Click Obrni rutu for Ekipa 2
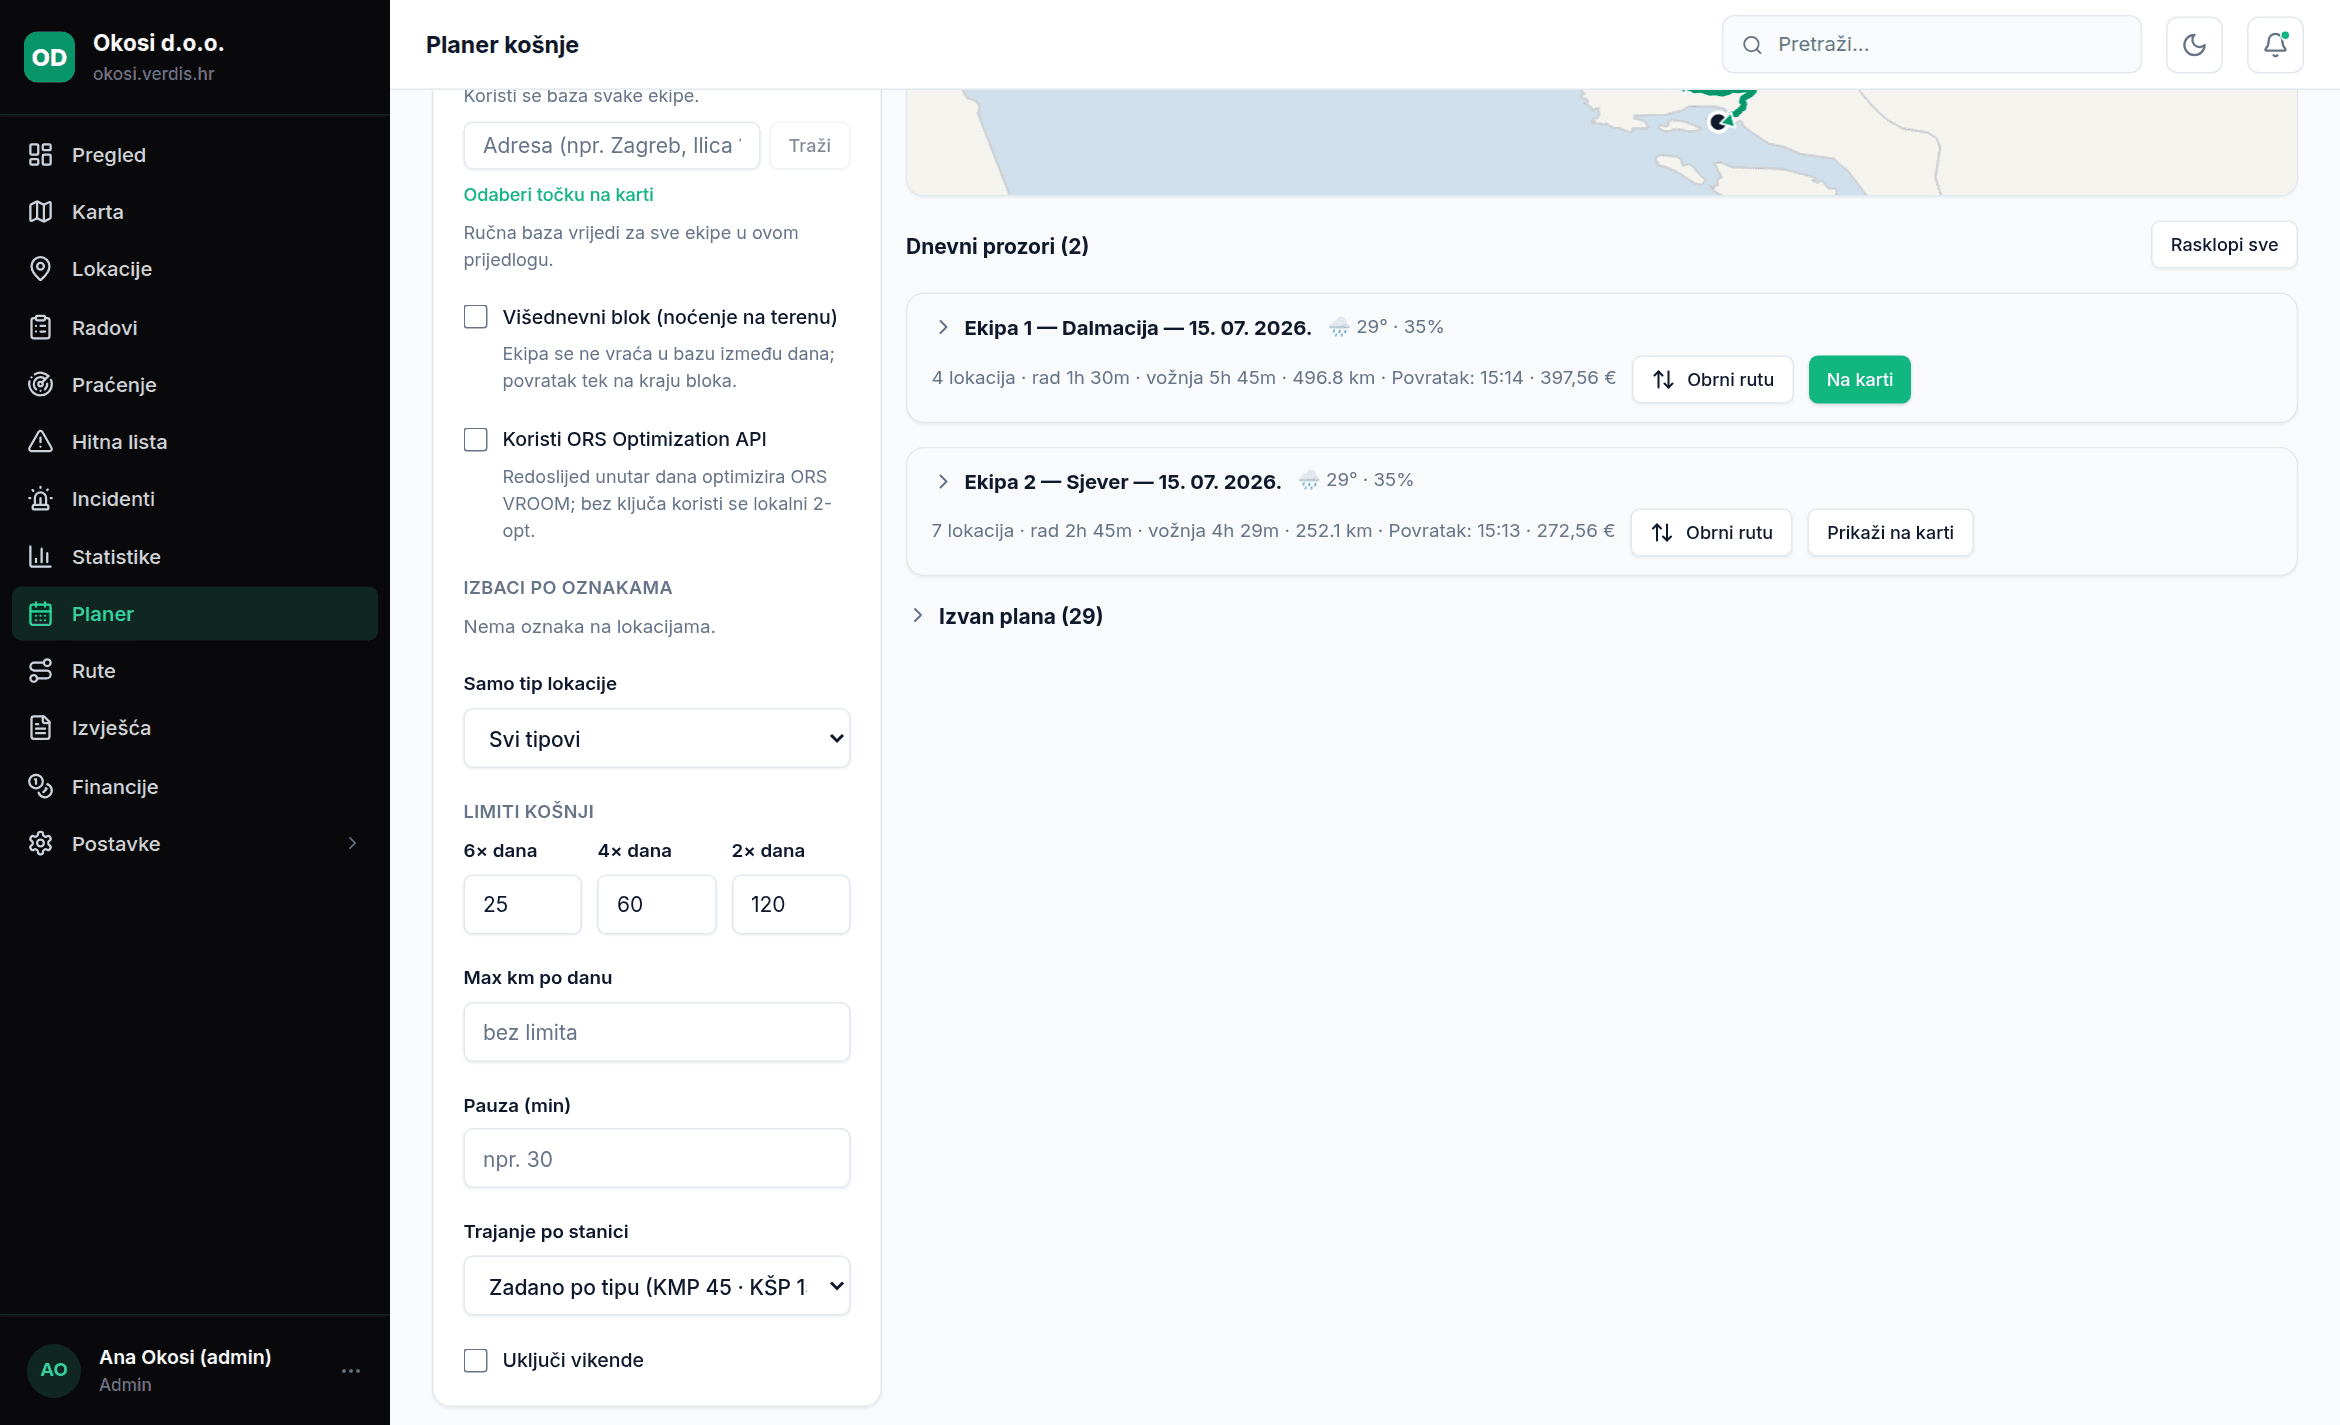The width and height of the screenshot is (2340, 1425). (x=1711, y=532)
